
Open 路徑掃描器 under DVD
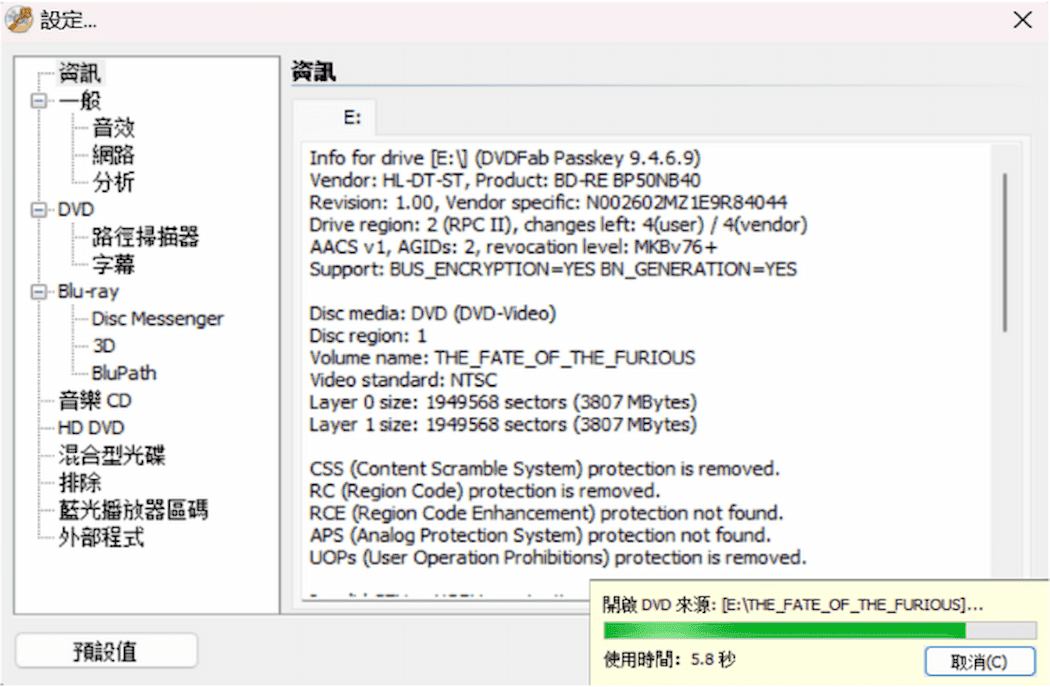[145, 236]
